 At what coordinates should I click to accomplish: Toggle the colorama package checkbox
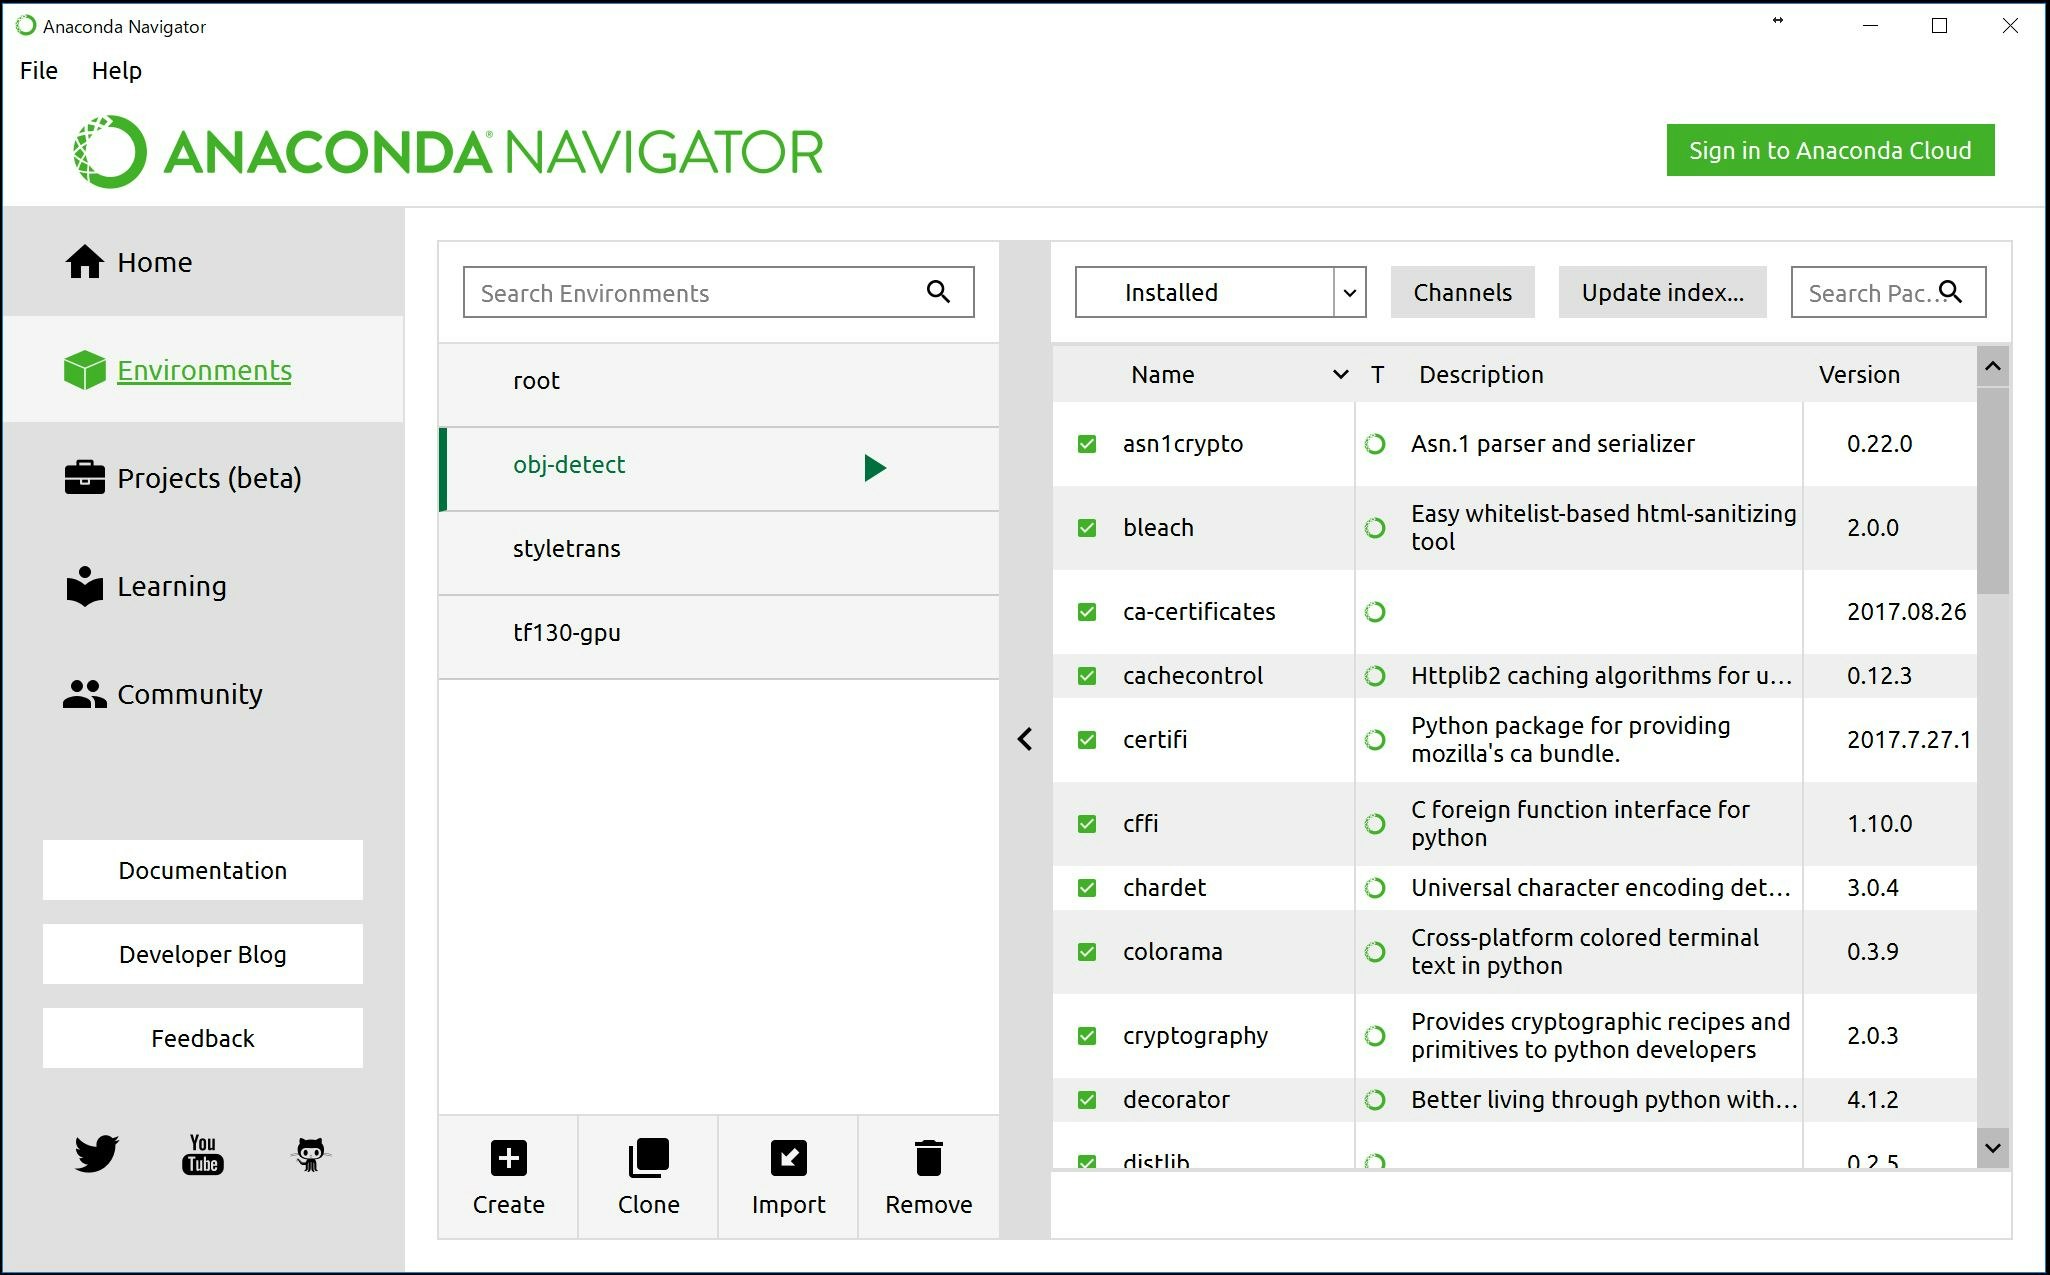click(1087, 952)
